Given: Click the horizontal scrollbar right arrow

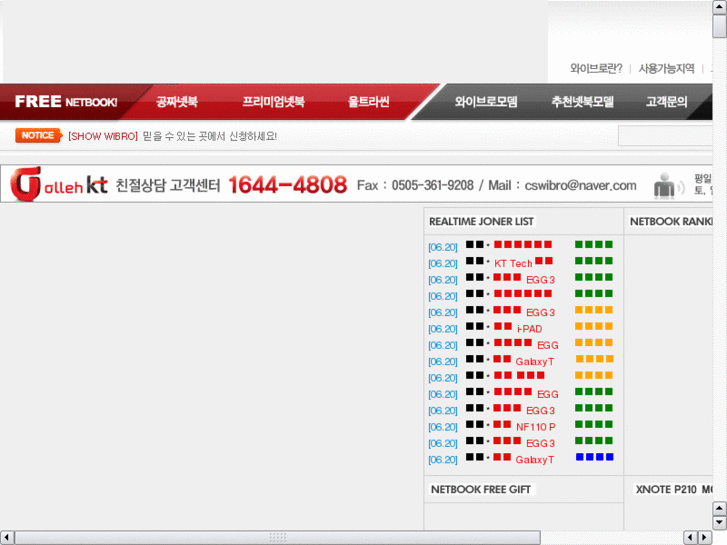Looking at the screenshot, I should (x=705, y=537).
